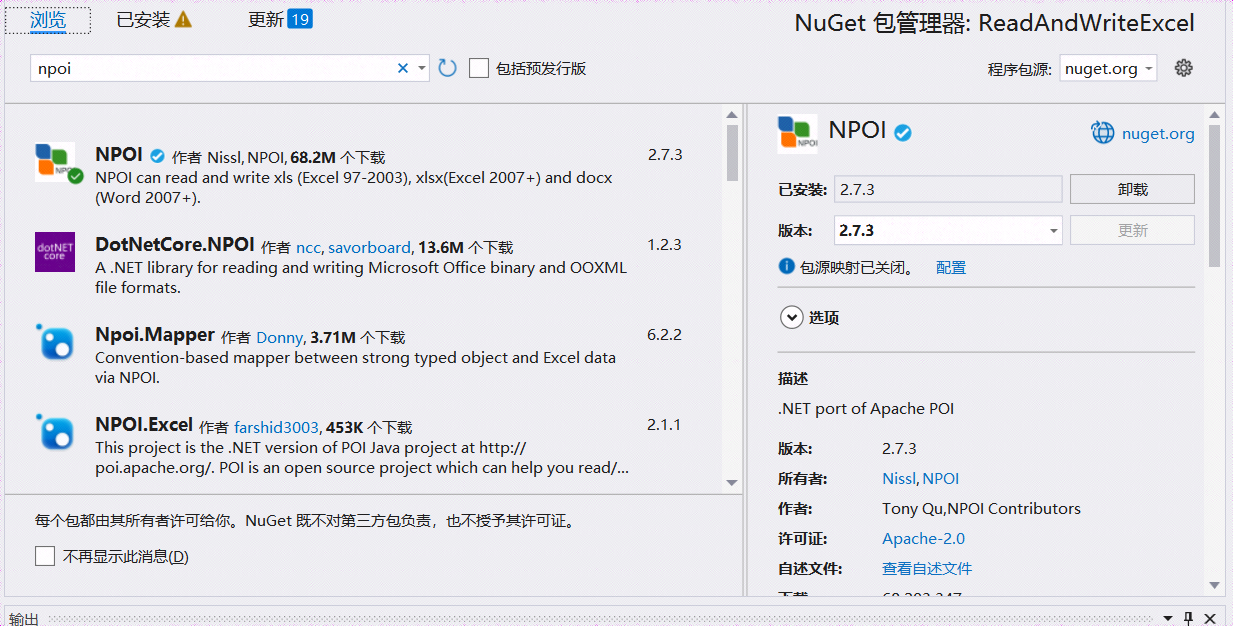Open the version 2.7.3 combo box
1233x626 pixels.
pyautogui.click(x=948, y=230)
